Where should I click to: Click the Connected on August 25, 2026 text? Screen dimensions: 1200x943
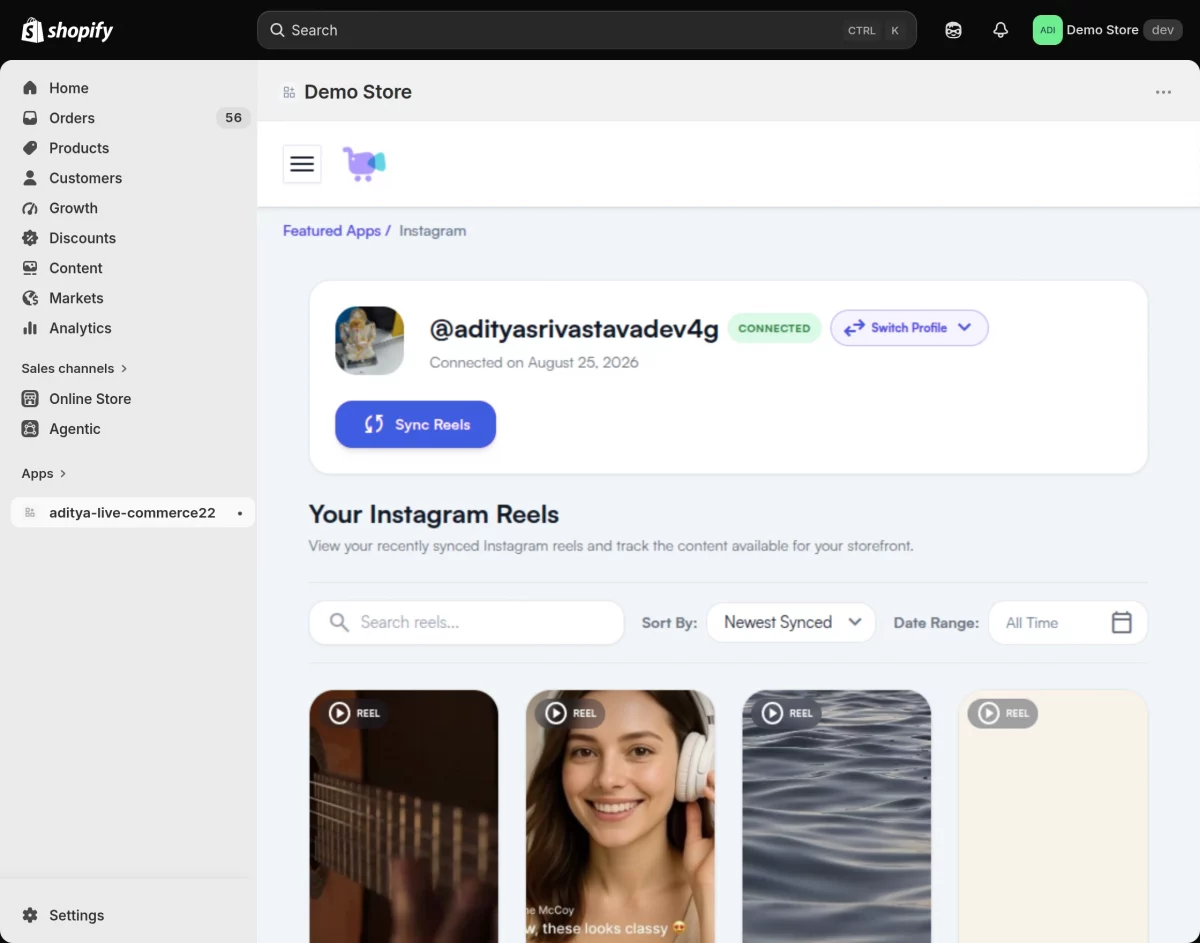pyautogui.click(x=534, y=362)
